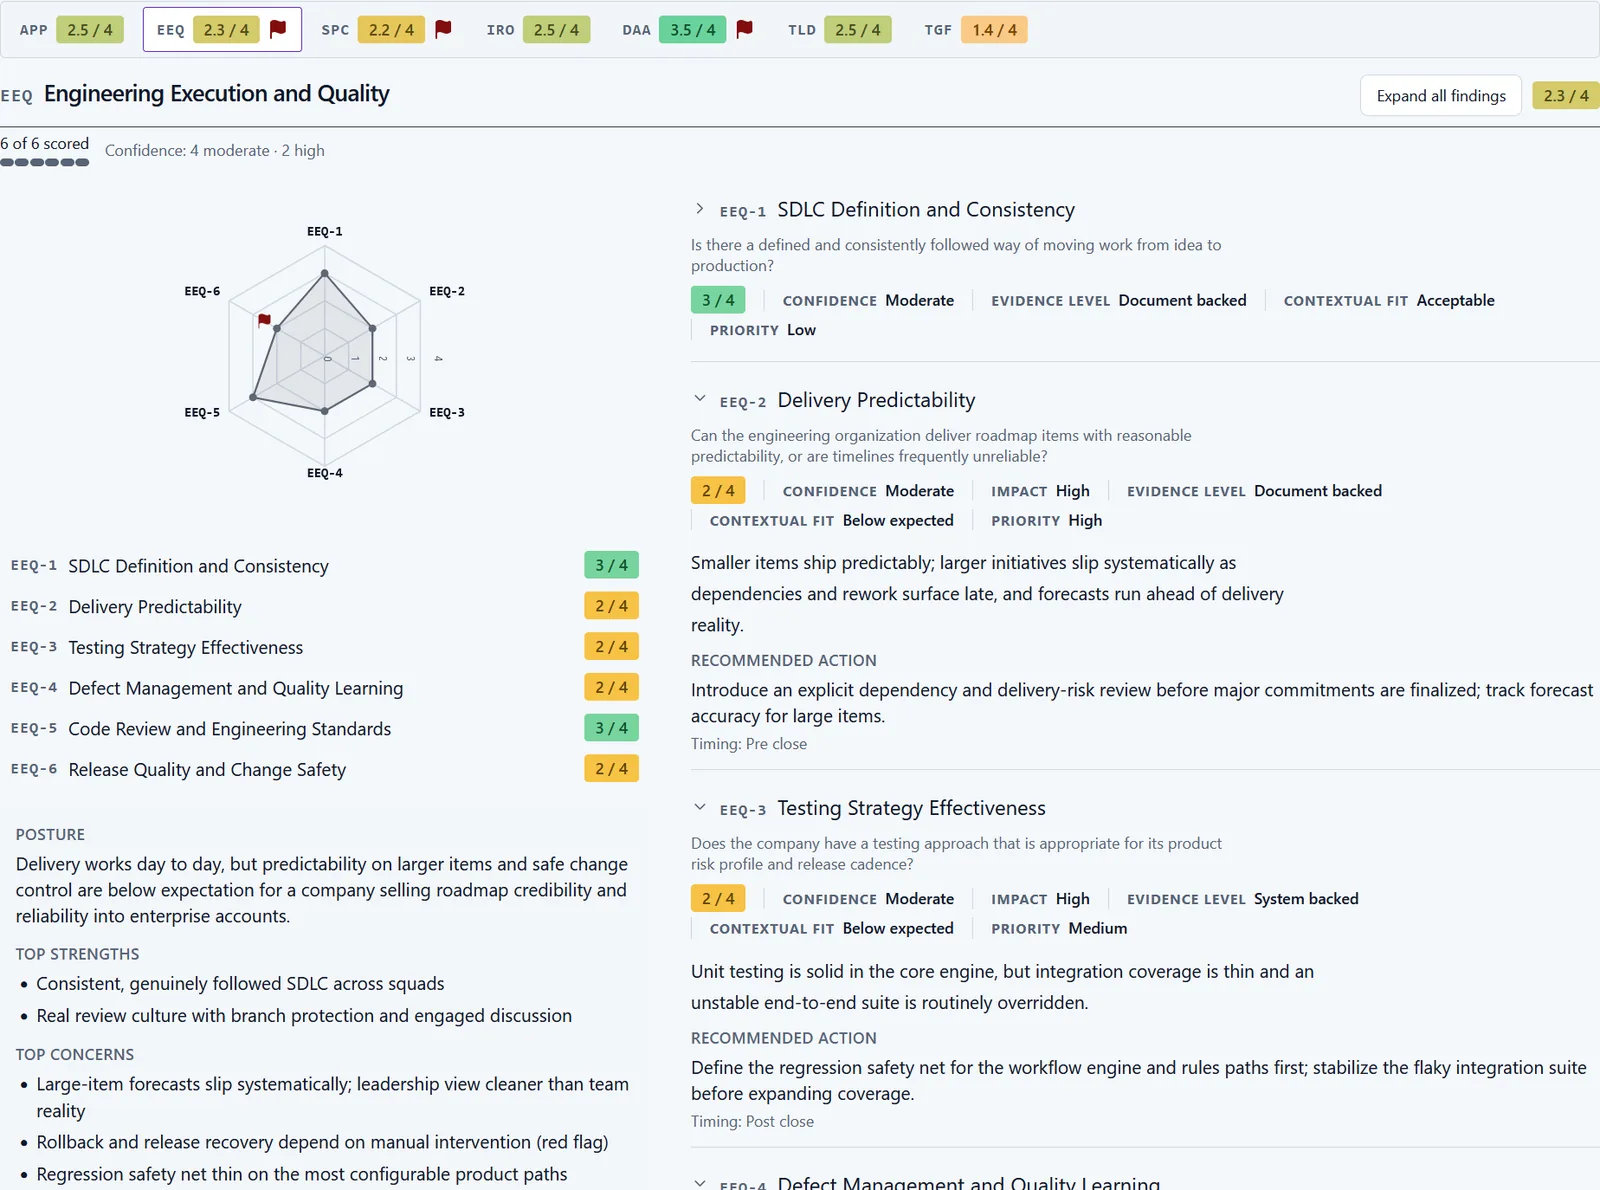
Task: Go to the DAA 3.5 / 4 tab
Action: (x=688, y=30)
